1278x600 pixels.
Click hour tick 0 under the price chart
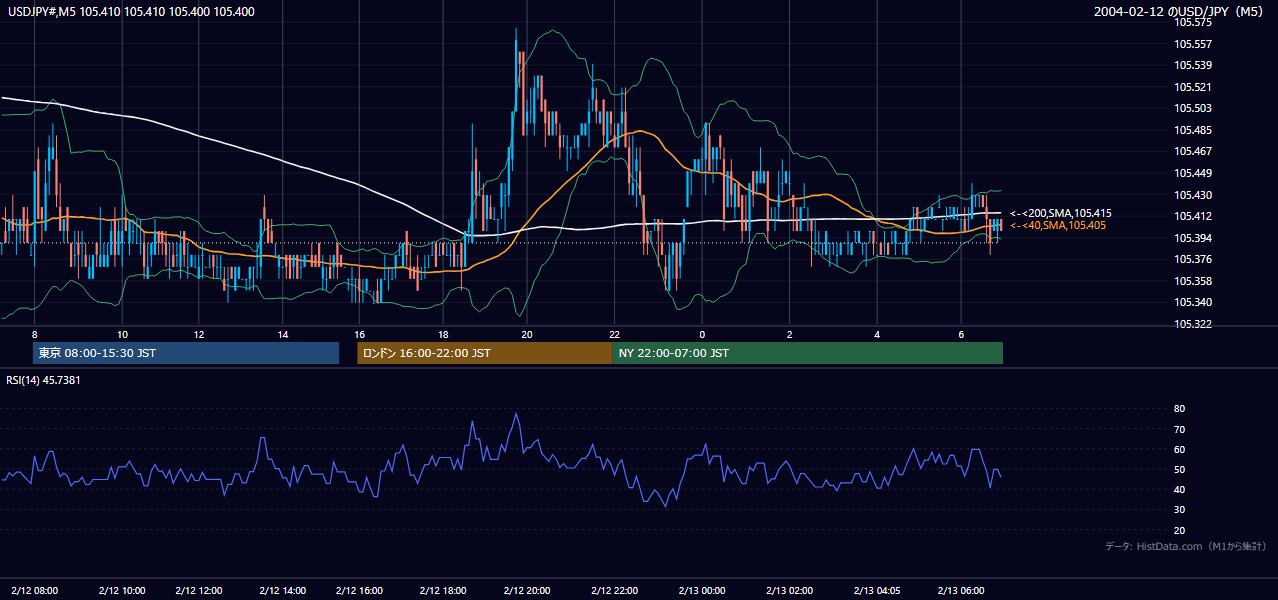(x=702, y=334)
